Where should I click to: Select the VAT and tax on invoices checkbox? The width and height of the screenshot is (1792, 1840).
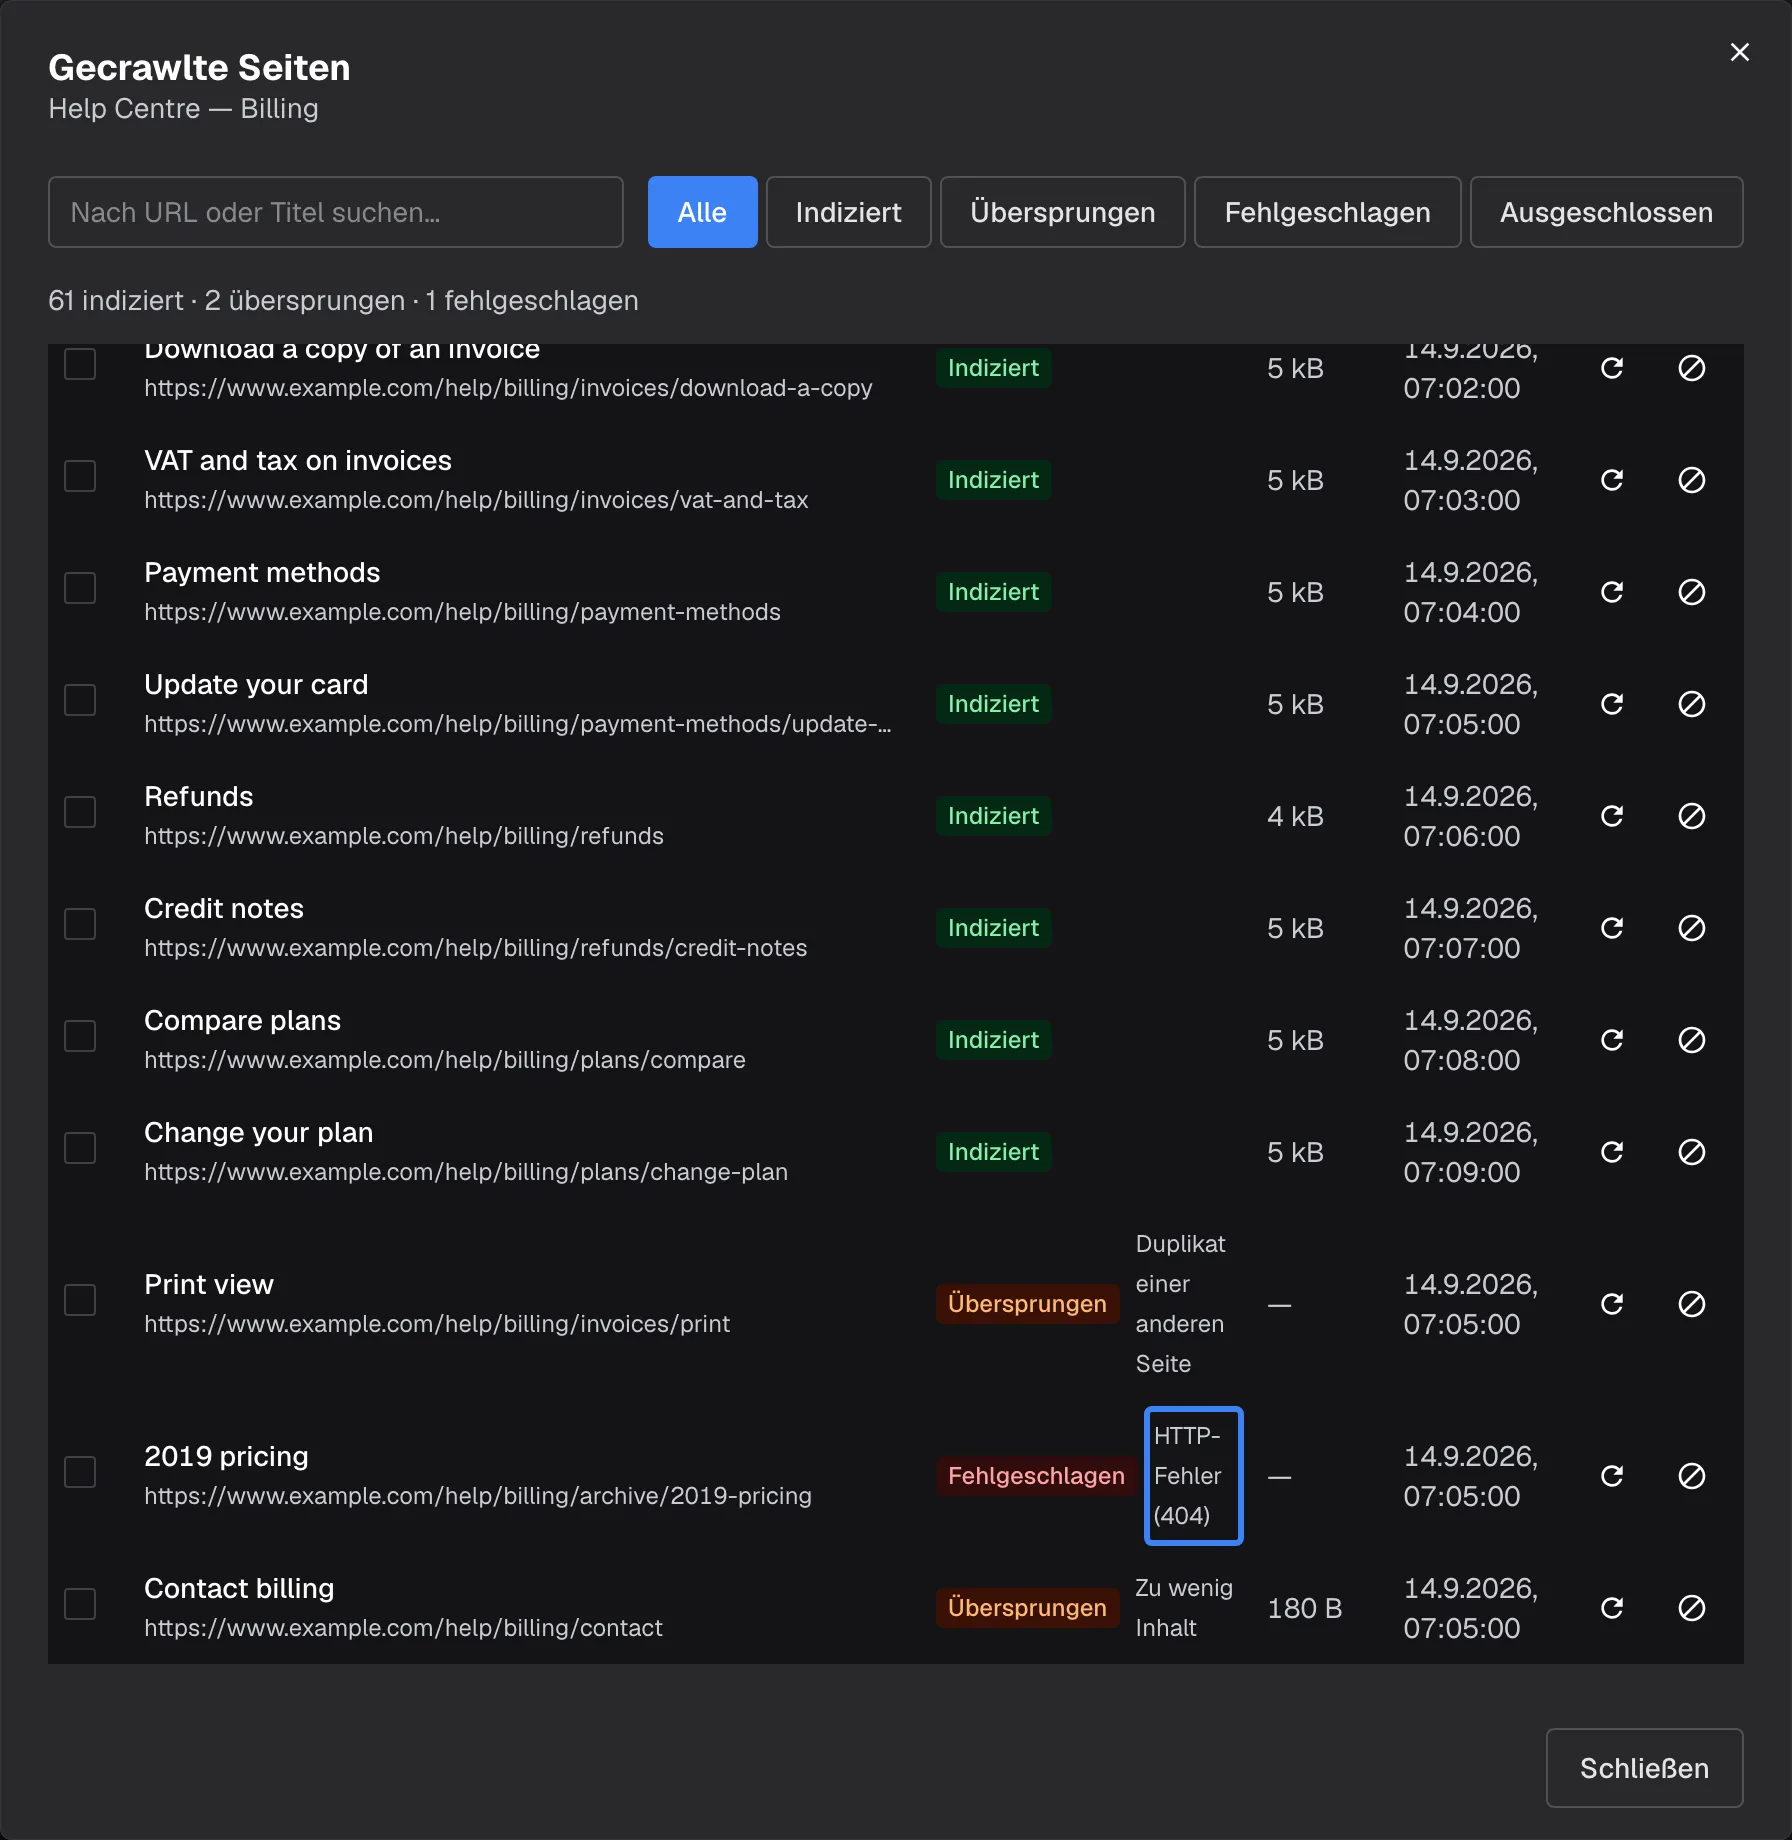click(x=80, y=476)
